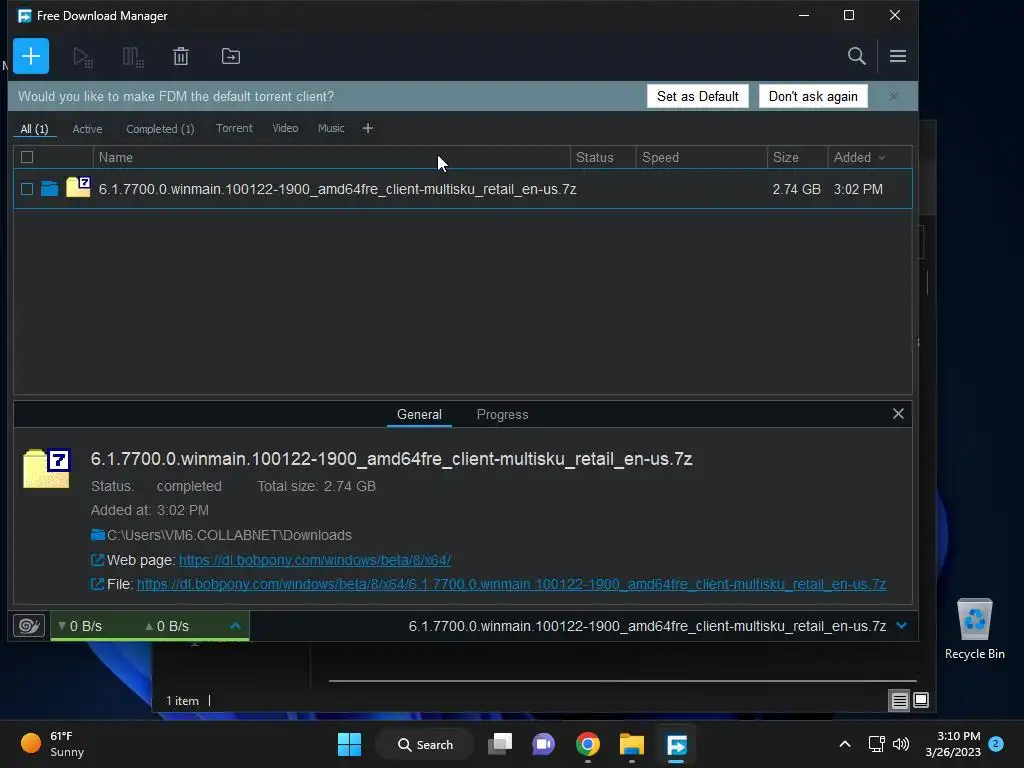Viewport: 1024px width, 768px height.
Task: Open Chrome from the taskbar
Action: coord(588,744)
